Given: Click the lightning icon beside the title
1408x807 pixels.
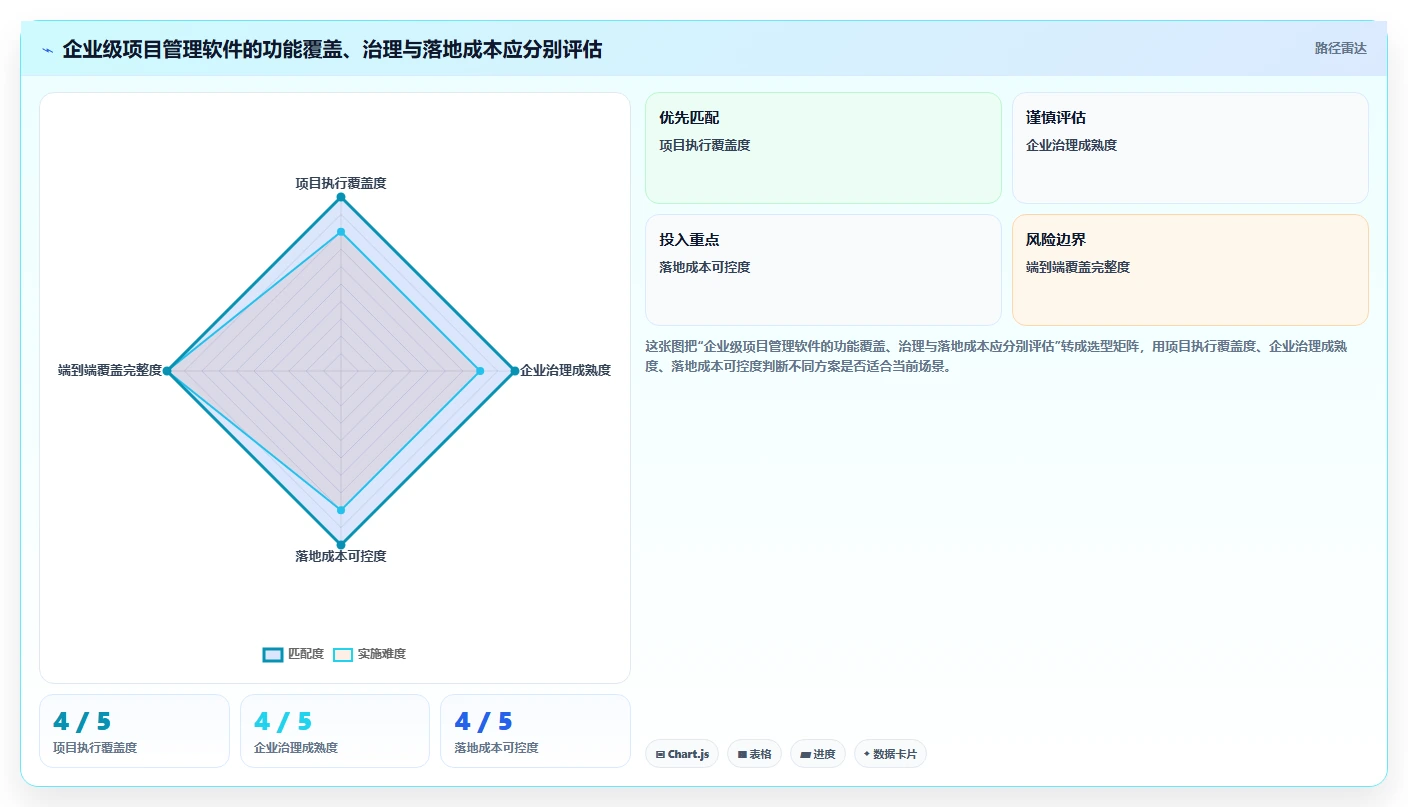Looking at the screenshot, I should click(48, 50).
